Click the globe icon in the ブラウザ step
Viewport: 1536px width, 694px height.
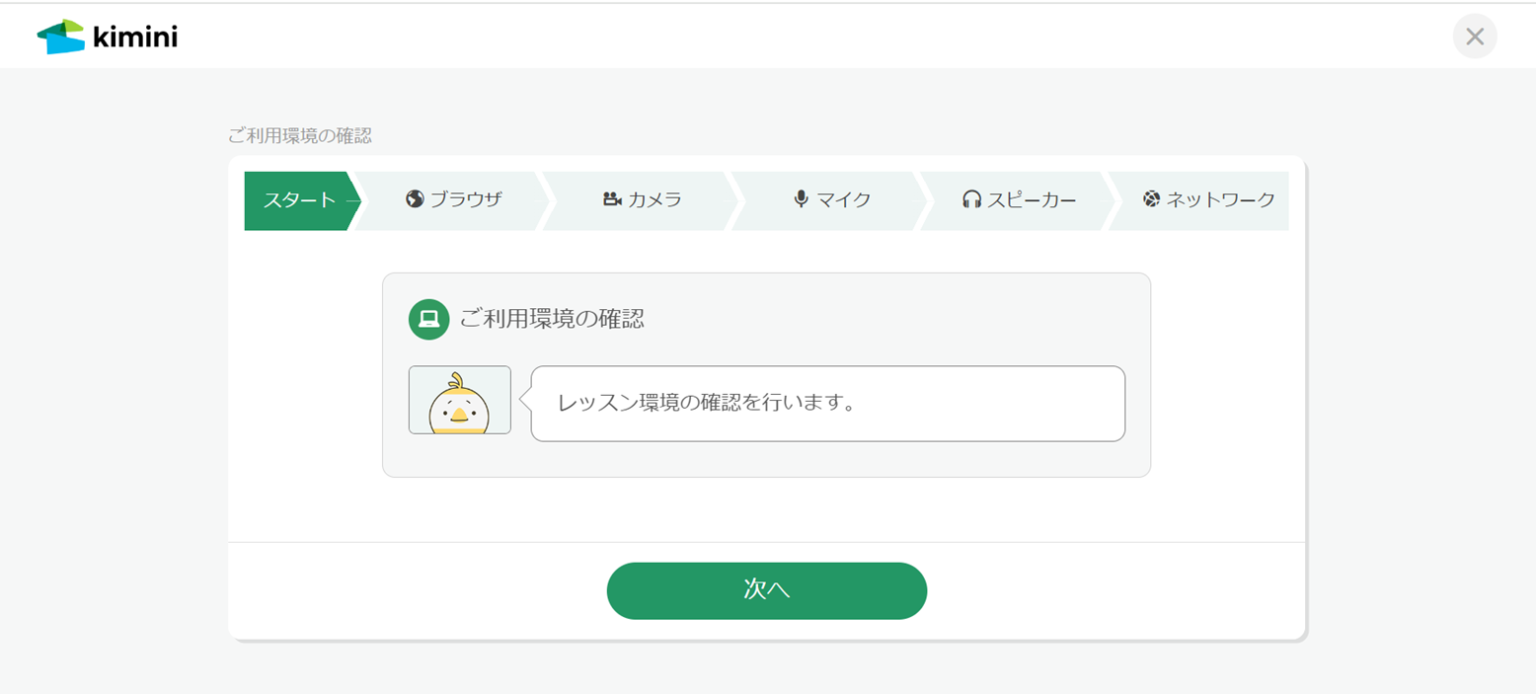point(415,199)
